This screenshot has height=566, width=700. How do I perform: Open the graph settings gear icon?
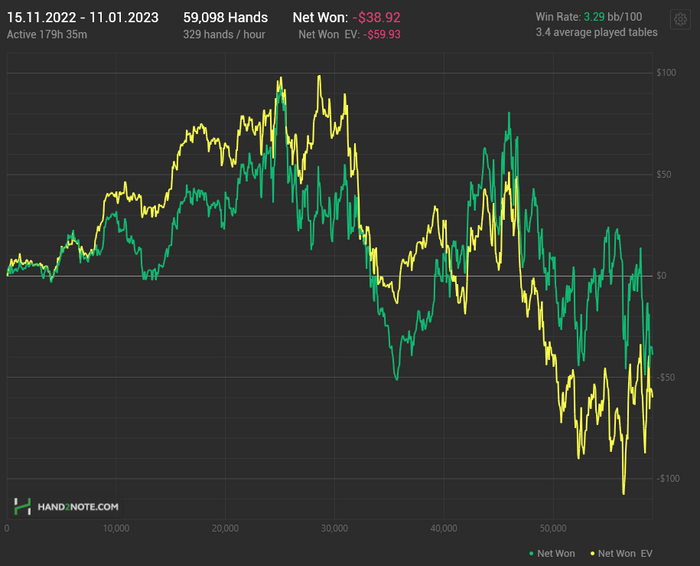pos(680,20)
